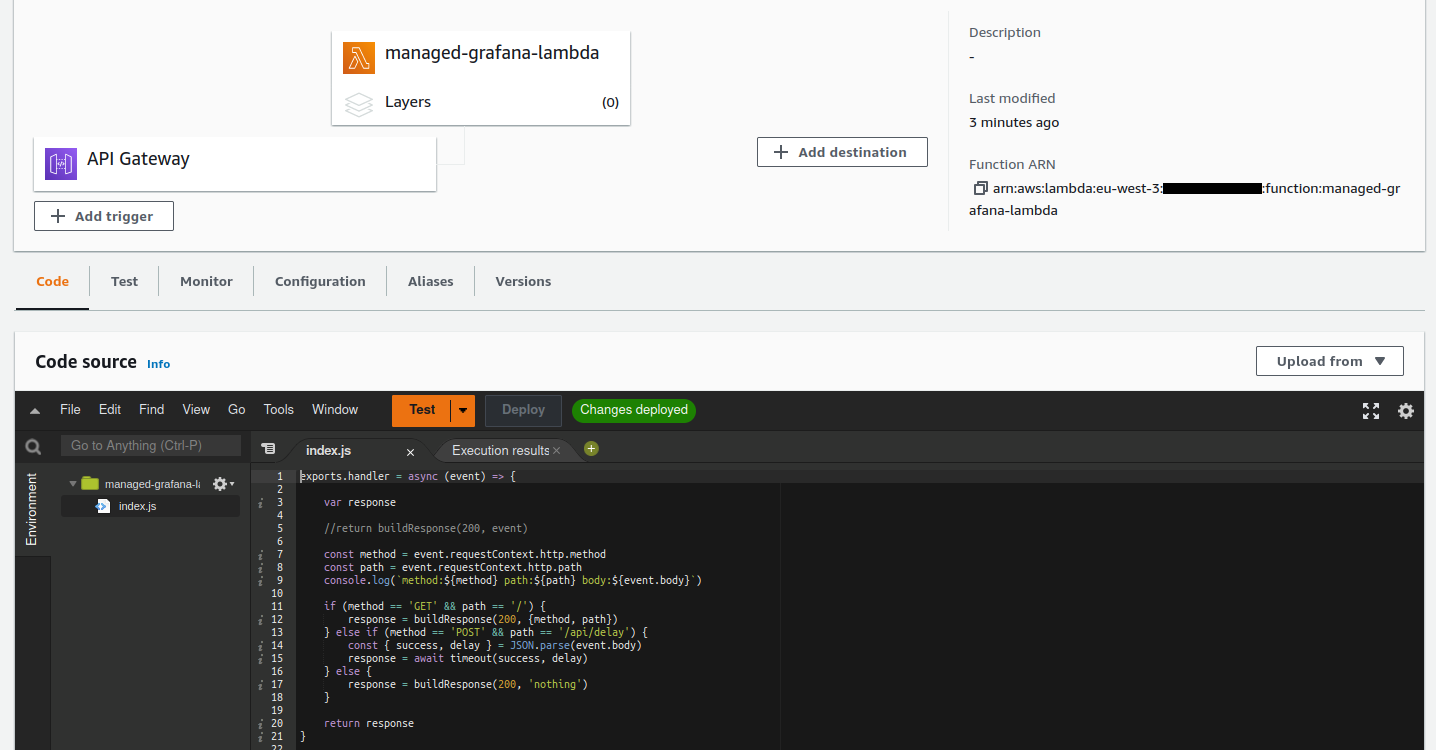Place cursor on 'return response' line

coord(369,724)
